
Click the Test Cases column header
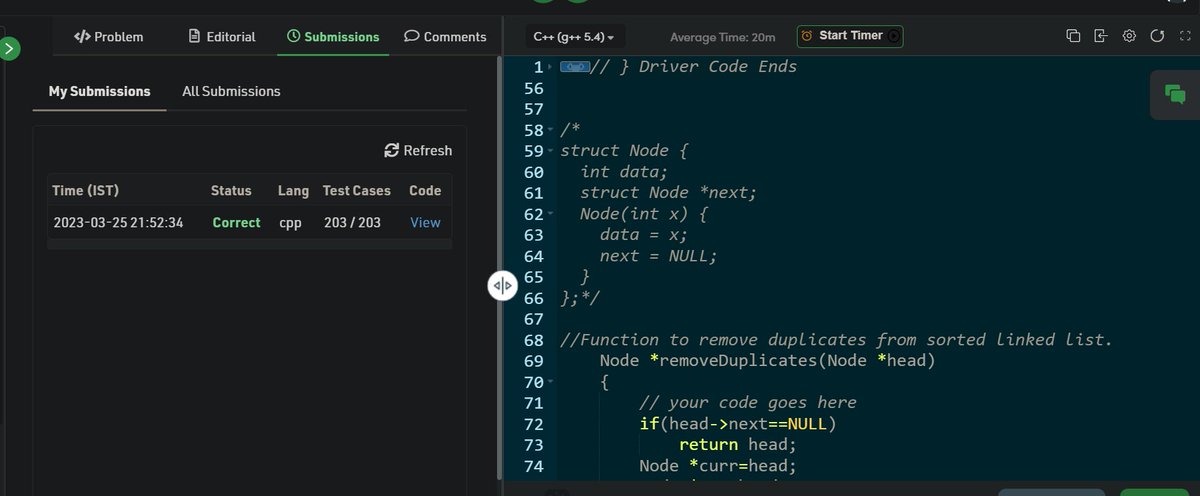356,190
